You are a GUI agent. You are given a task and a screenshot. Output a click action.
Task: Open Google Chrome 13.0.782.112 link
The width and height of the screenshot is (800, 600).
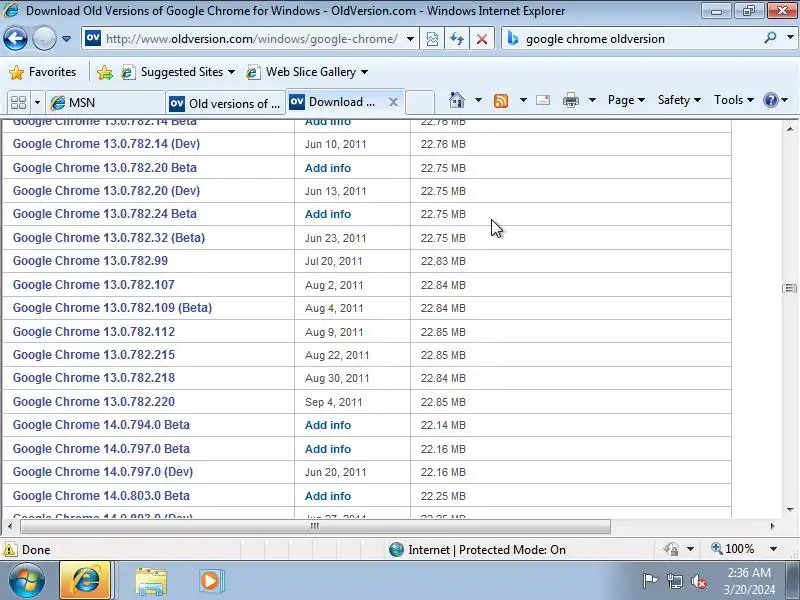click(94, 332)
